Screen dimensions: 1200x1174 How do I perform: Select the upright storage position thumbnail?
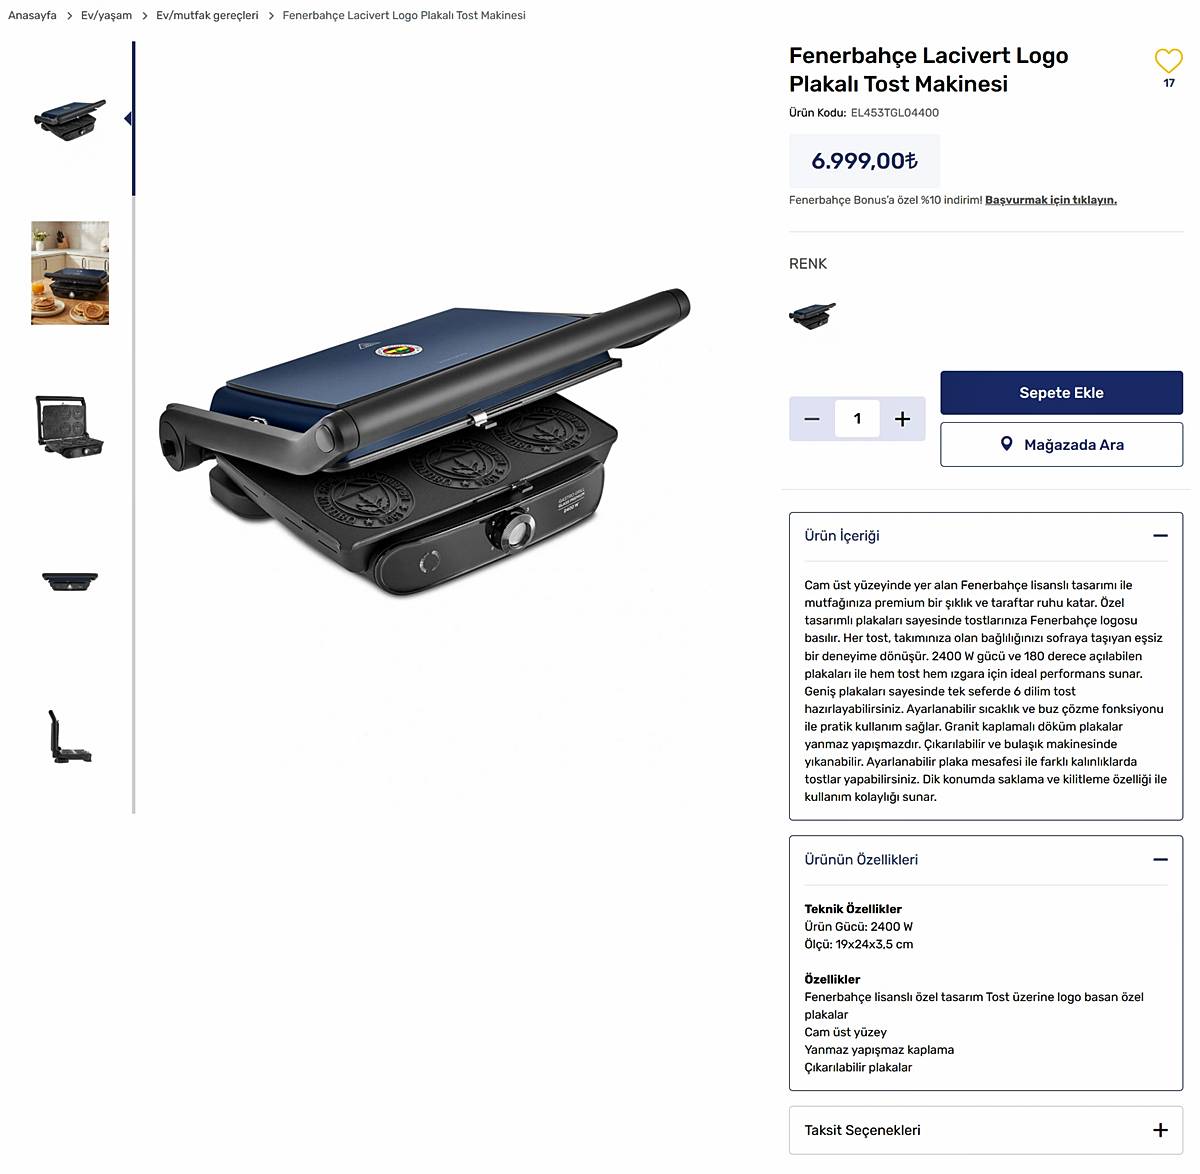(x=70, y=736)
